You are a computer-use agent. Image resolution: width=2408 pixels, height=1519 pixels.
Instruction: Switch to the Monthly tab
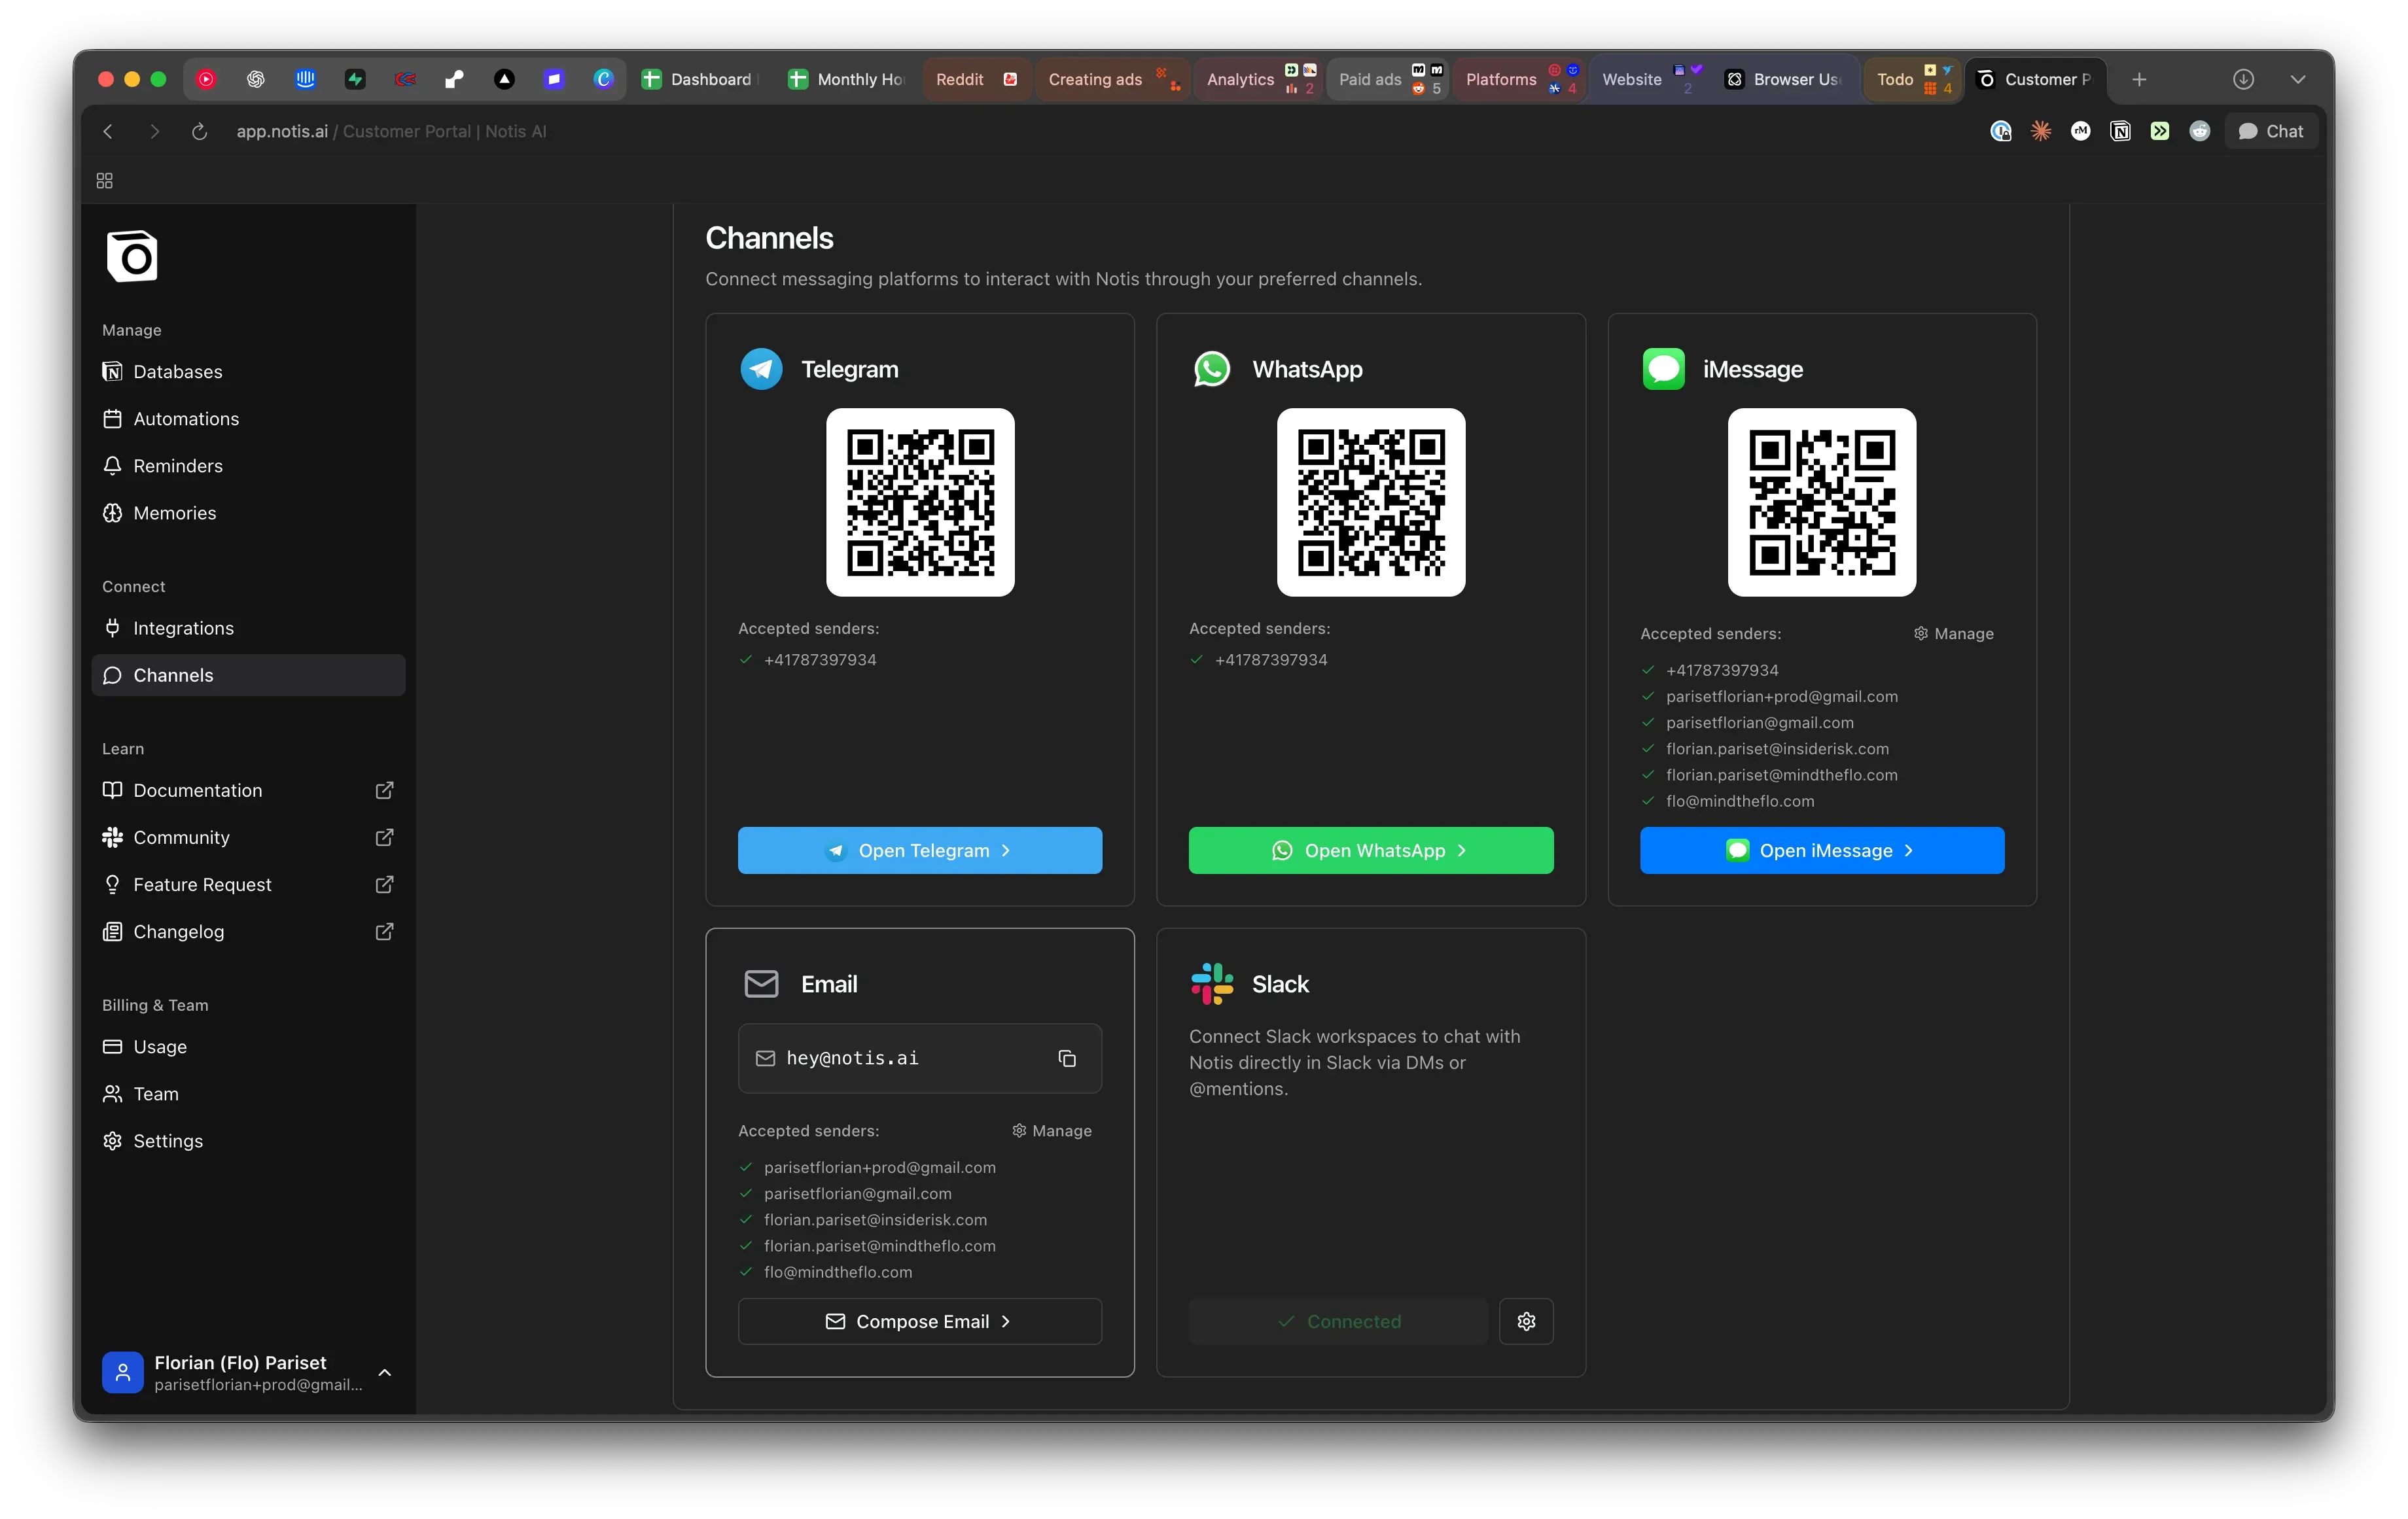point(846,79)
